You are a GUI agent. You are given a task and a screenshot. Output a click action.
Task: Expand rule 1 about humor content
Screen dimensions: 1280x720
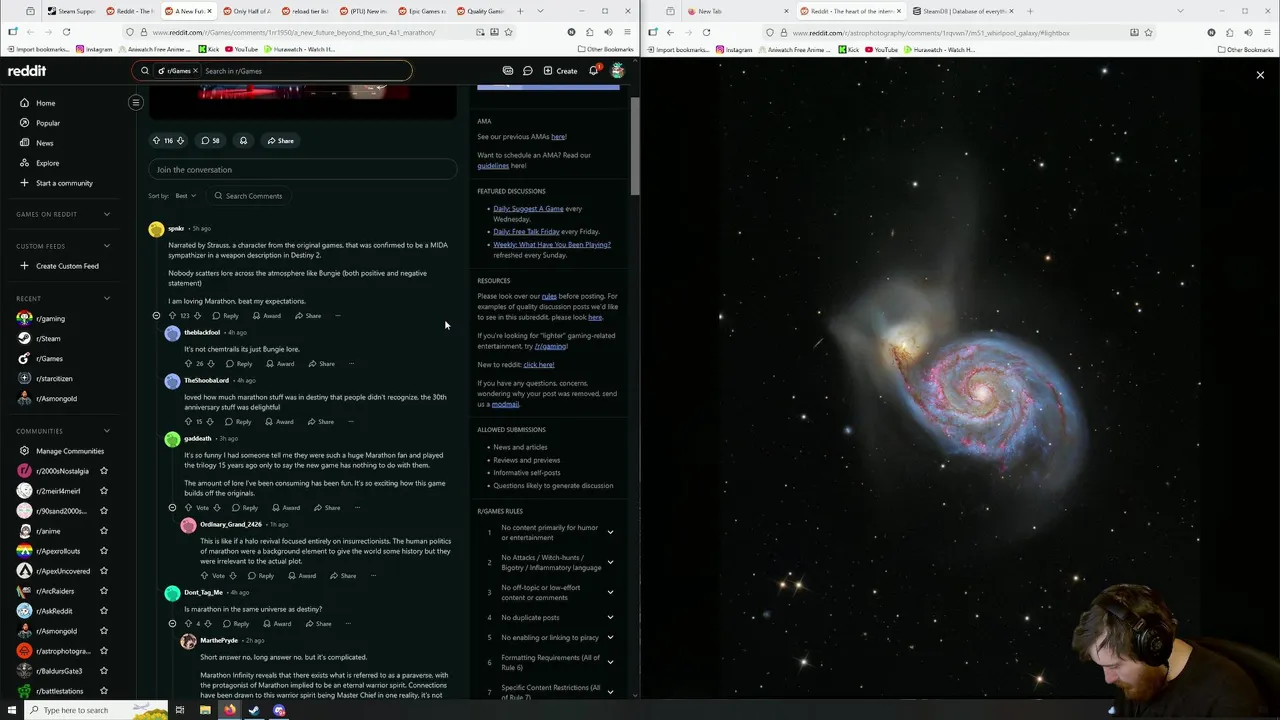610,532
